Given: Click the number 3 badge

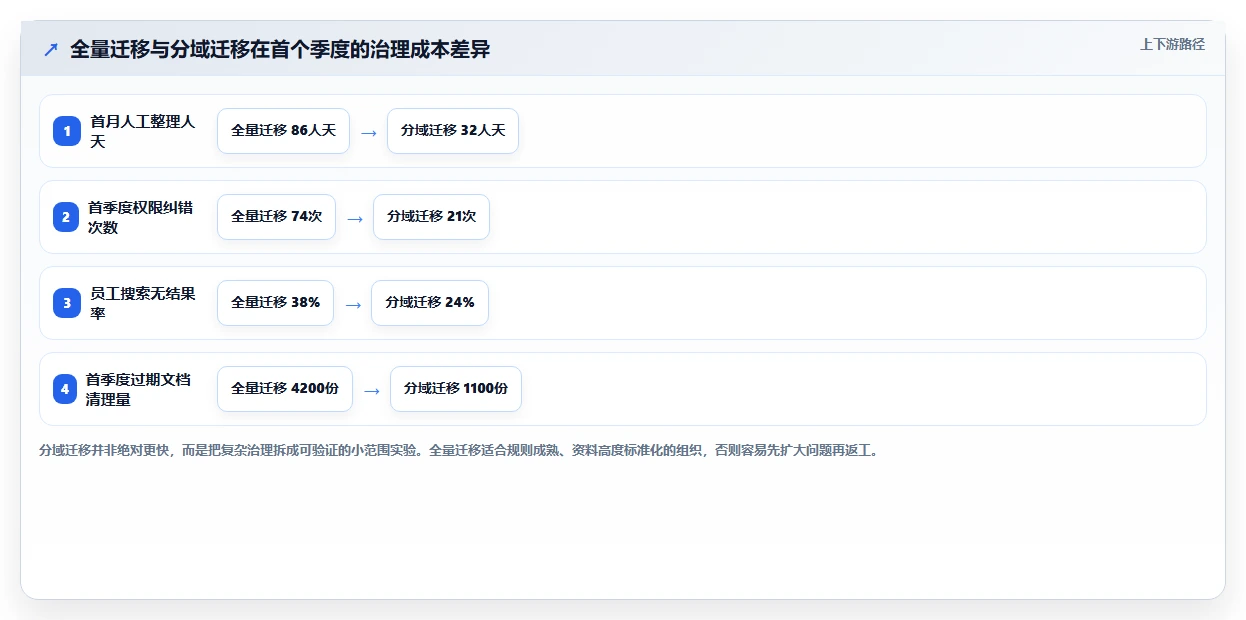Looking at the screenshot, I should (x=67, y=303).
